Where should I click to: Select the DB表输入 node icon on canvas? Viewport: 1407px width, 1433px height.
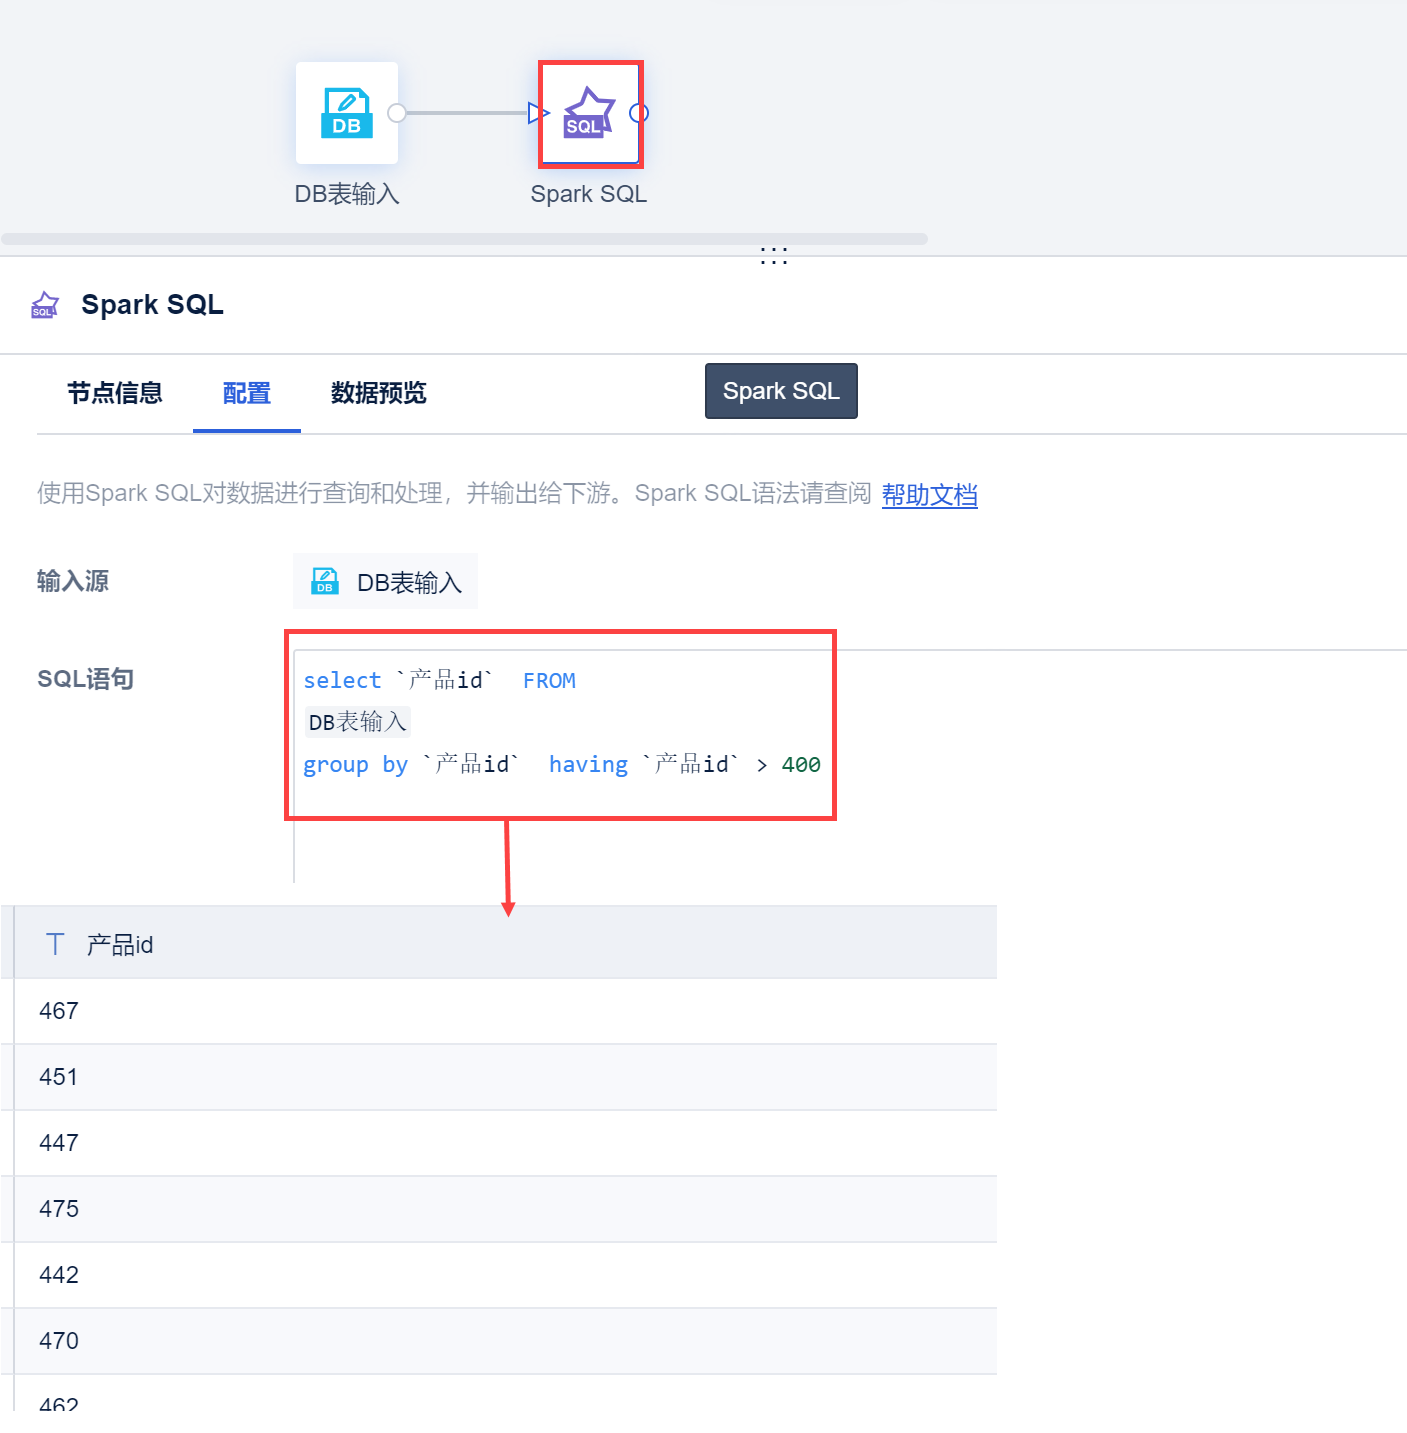[x=347, y=113]
